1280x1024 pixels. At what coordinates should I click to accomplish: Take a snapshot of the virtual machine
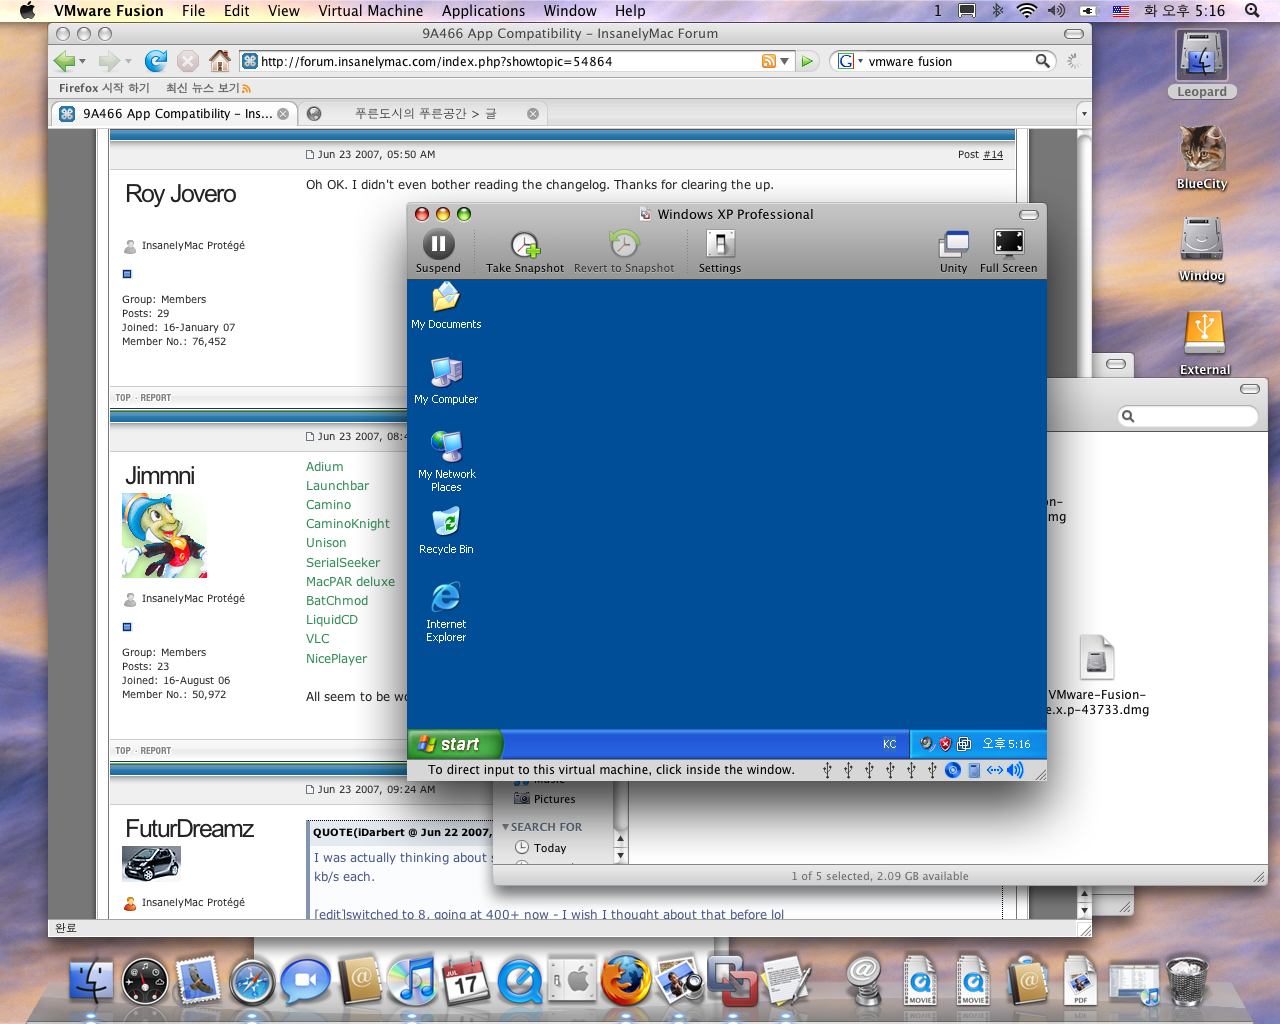[525, 251]
